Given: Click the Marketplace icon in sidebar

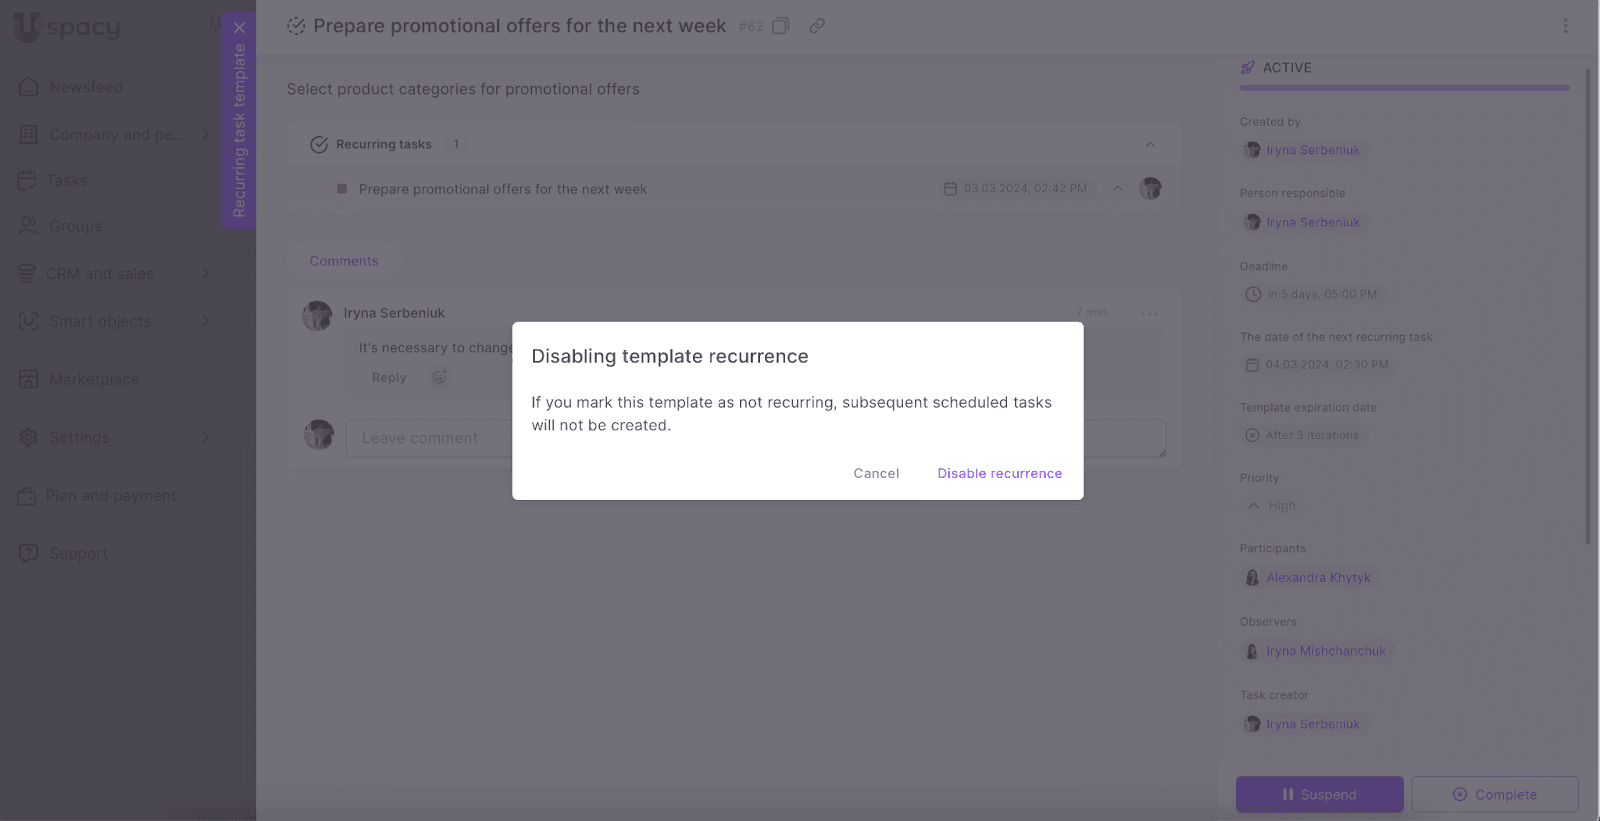Looking at the screenshot, I should [29, 379].
